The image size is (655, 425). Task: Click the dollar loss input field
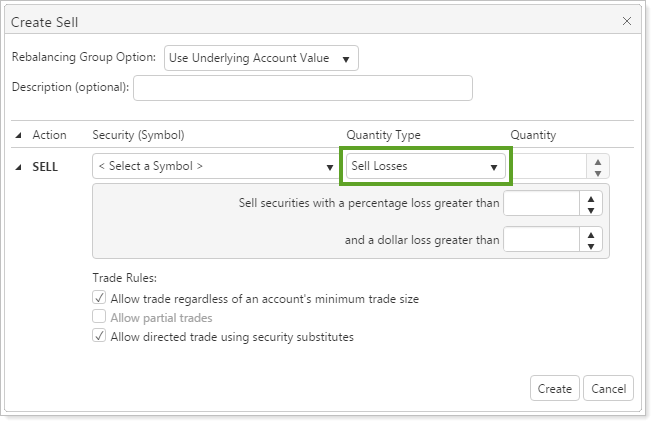pyautogui.click(x=541, y=240)
